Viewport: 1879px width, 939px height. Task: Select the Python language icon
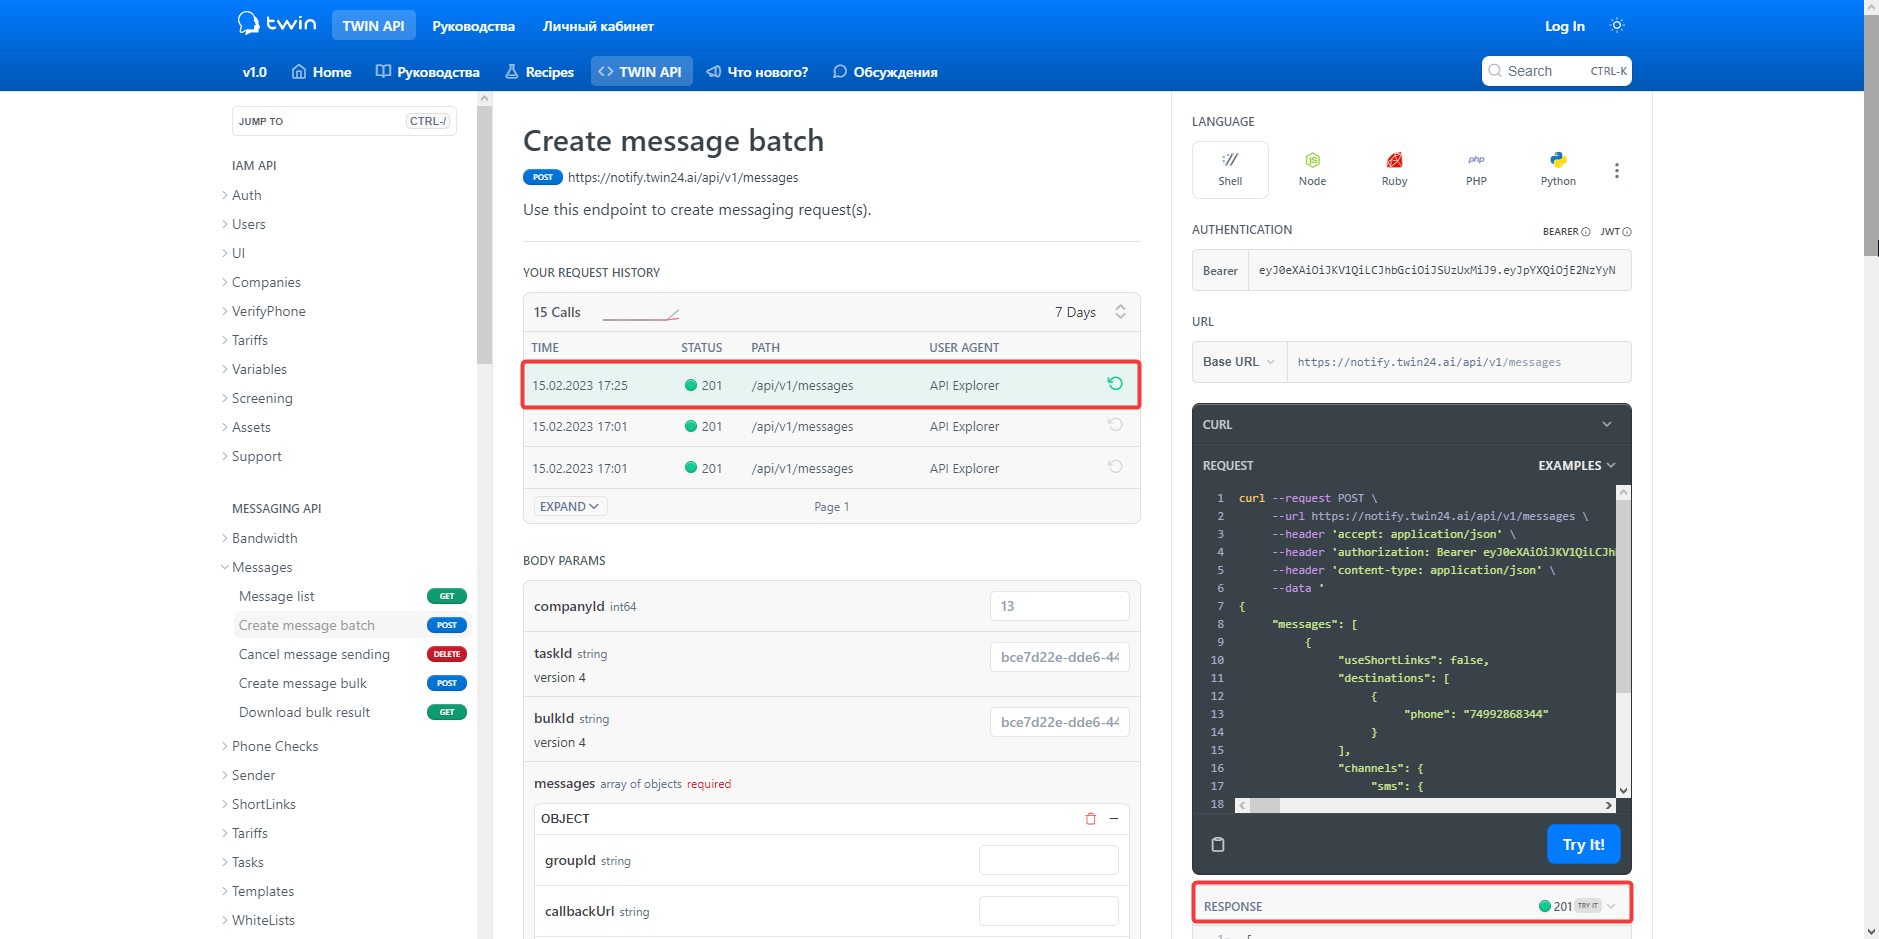(x=1558, y=169)
